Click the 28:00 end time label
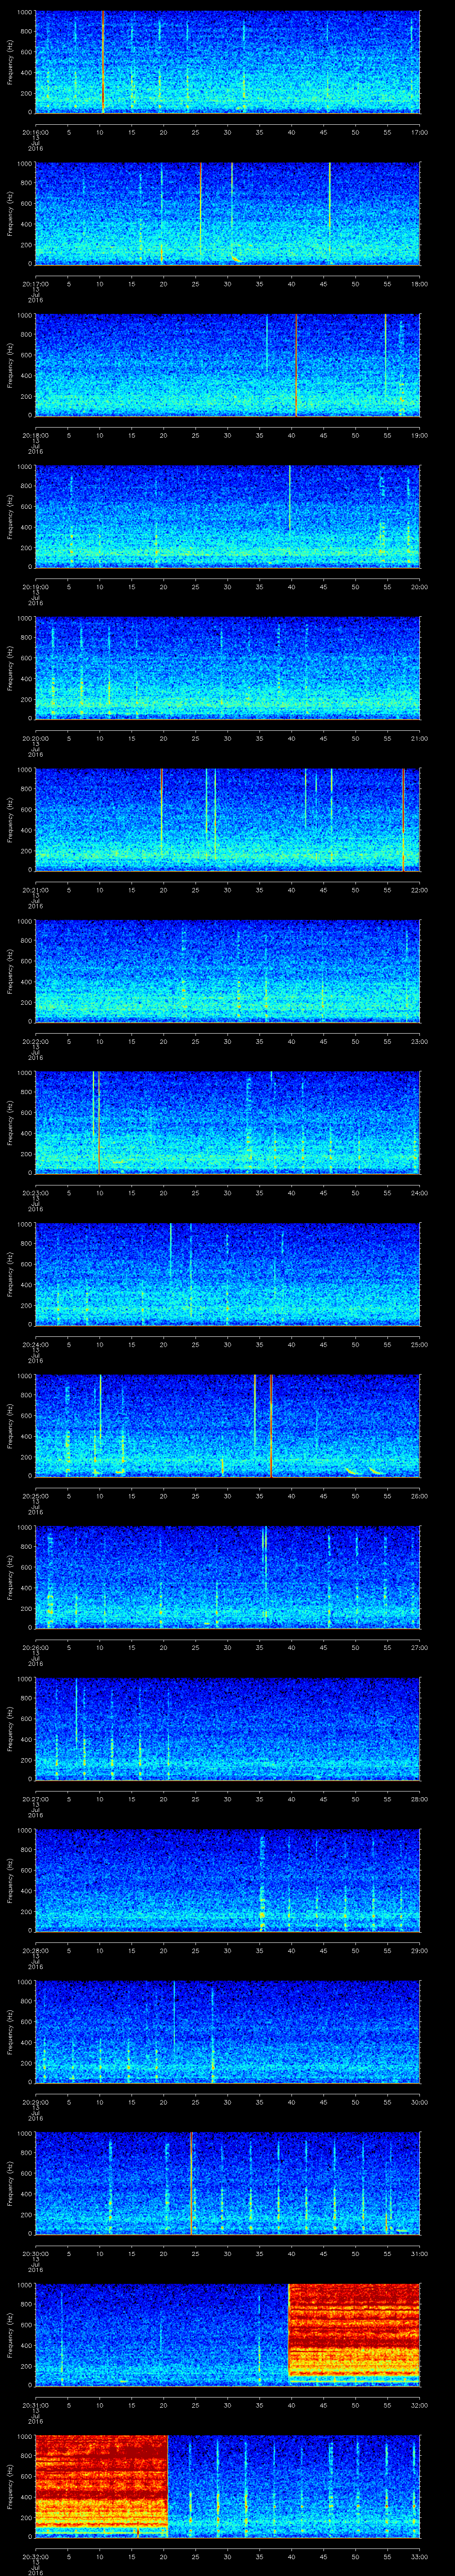 (420, 1799)
